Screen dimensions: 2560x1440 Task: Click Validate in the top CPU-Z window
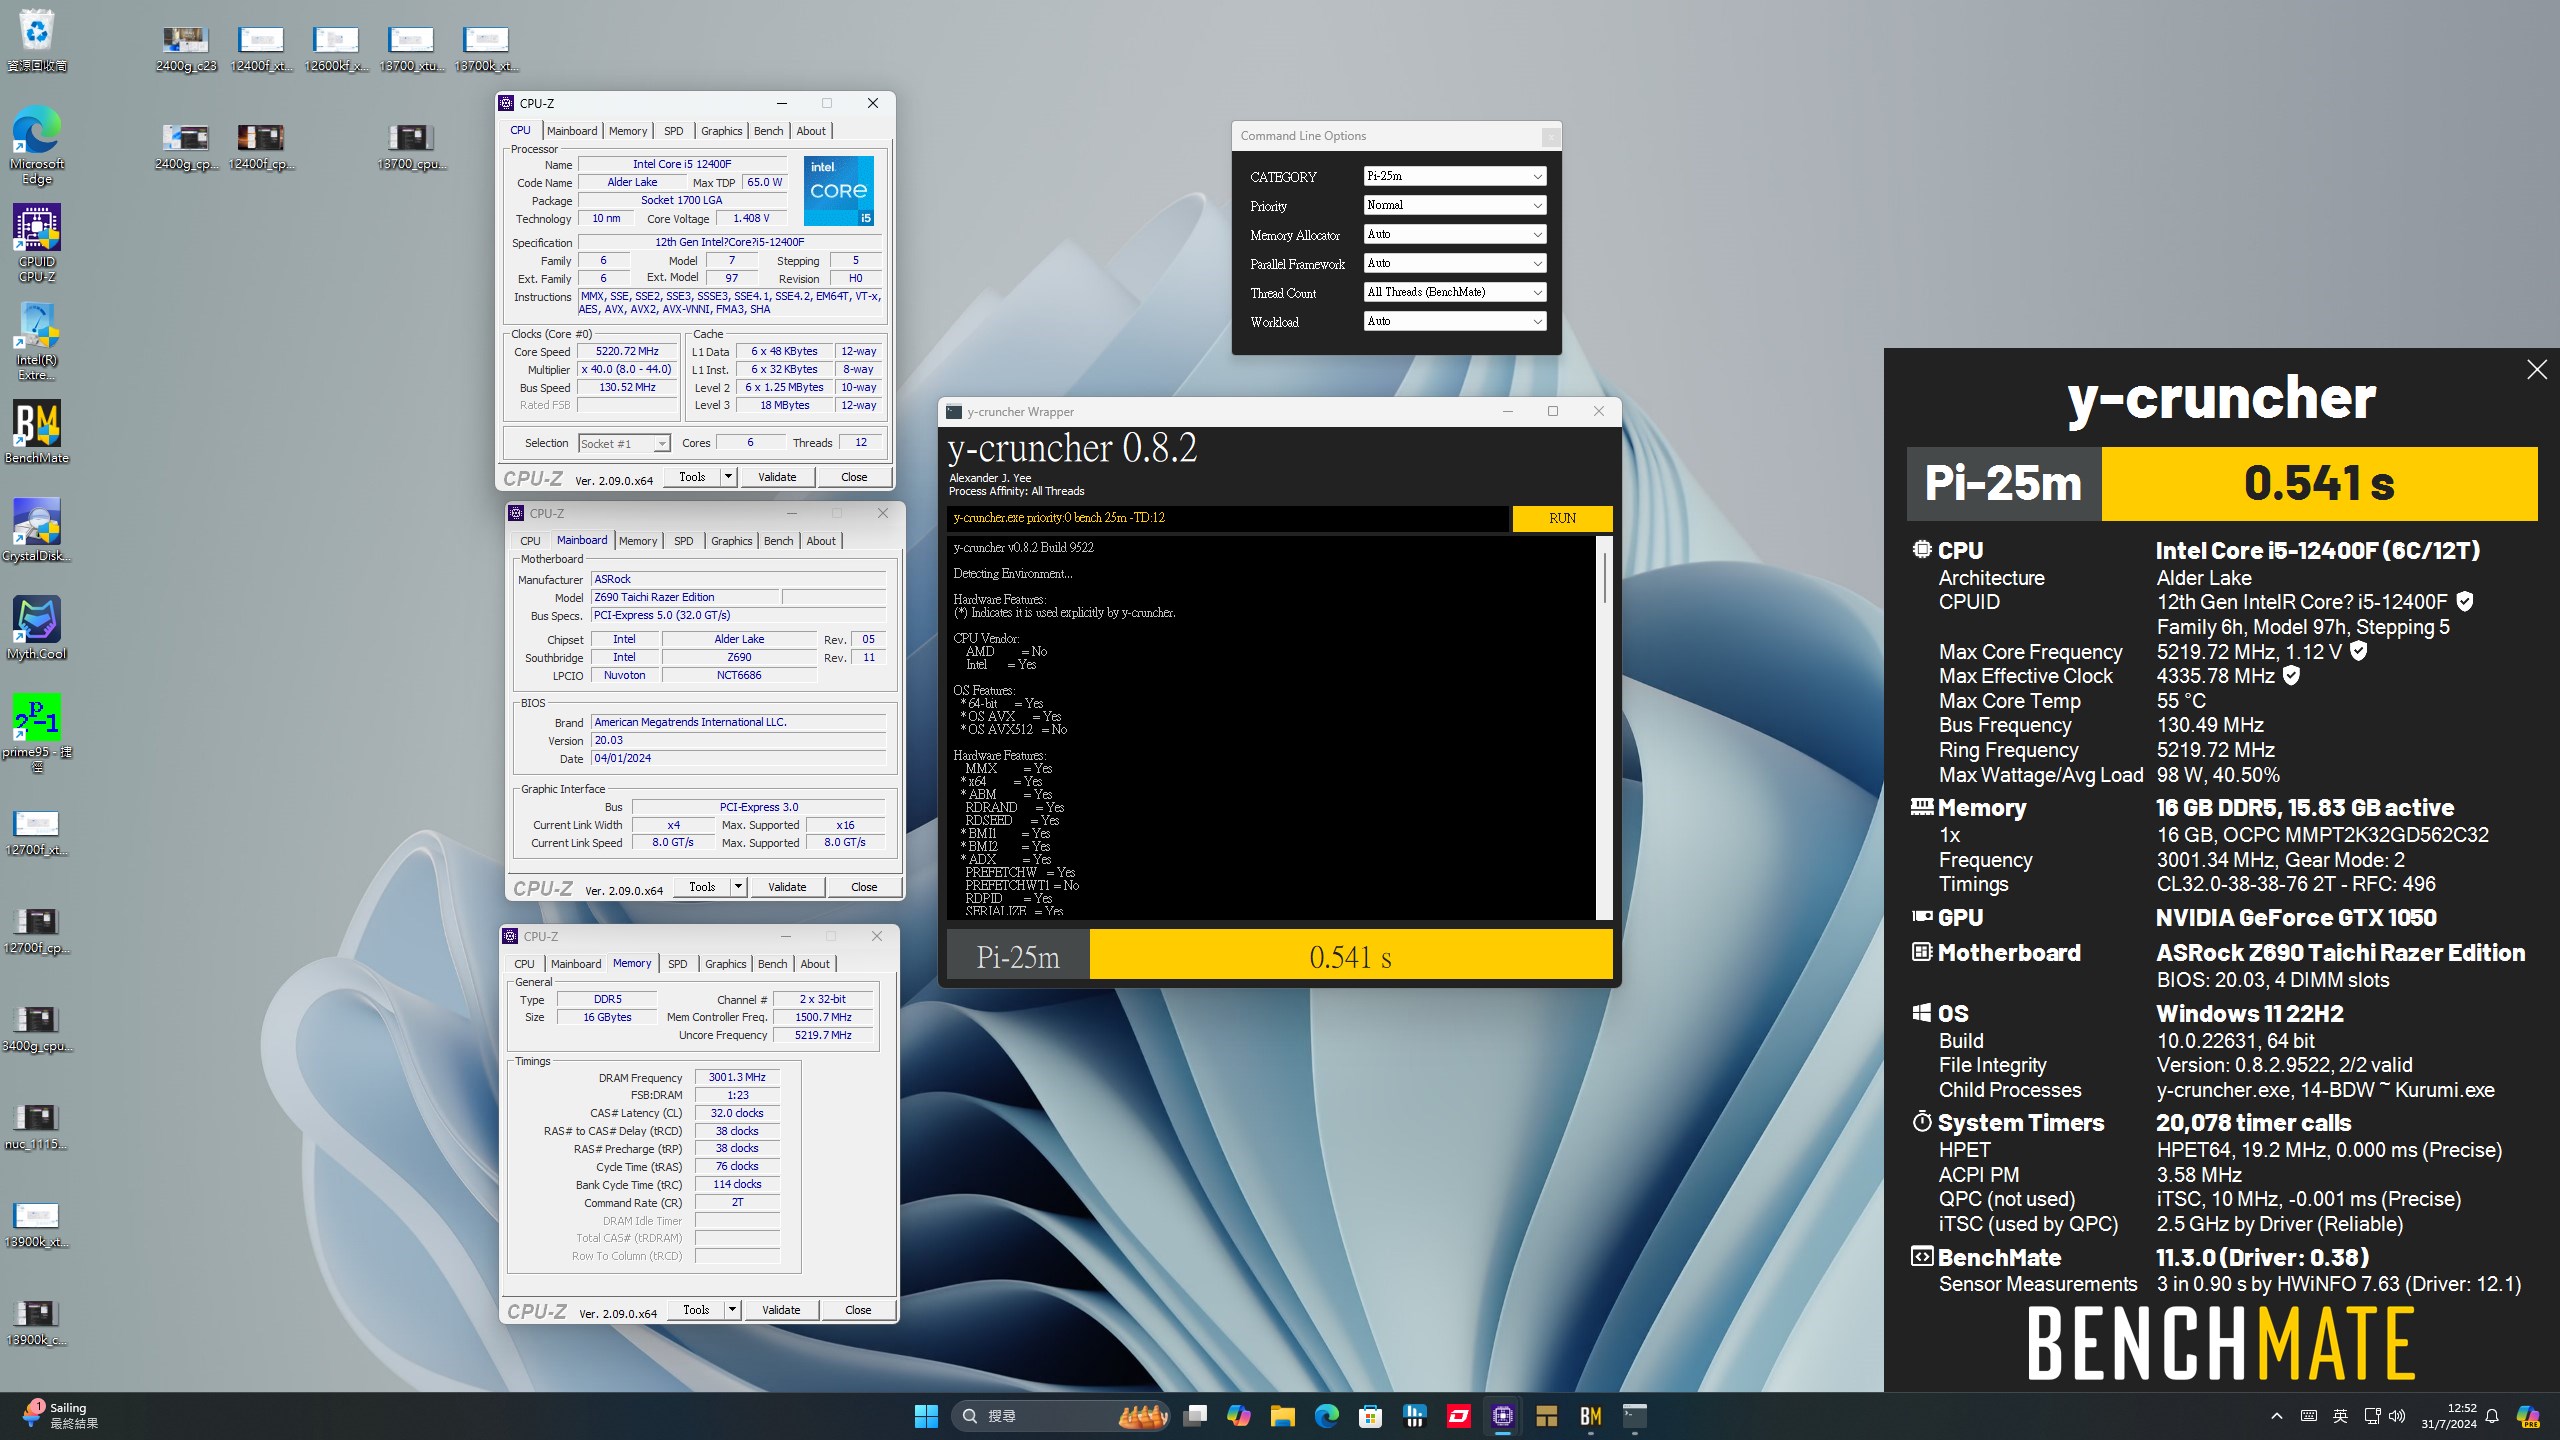pyautogui.click(x=777, y=477)
